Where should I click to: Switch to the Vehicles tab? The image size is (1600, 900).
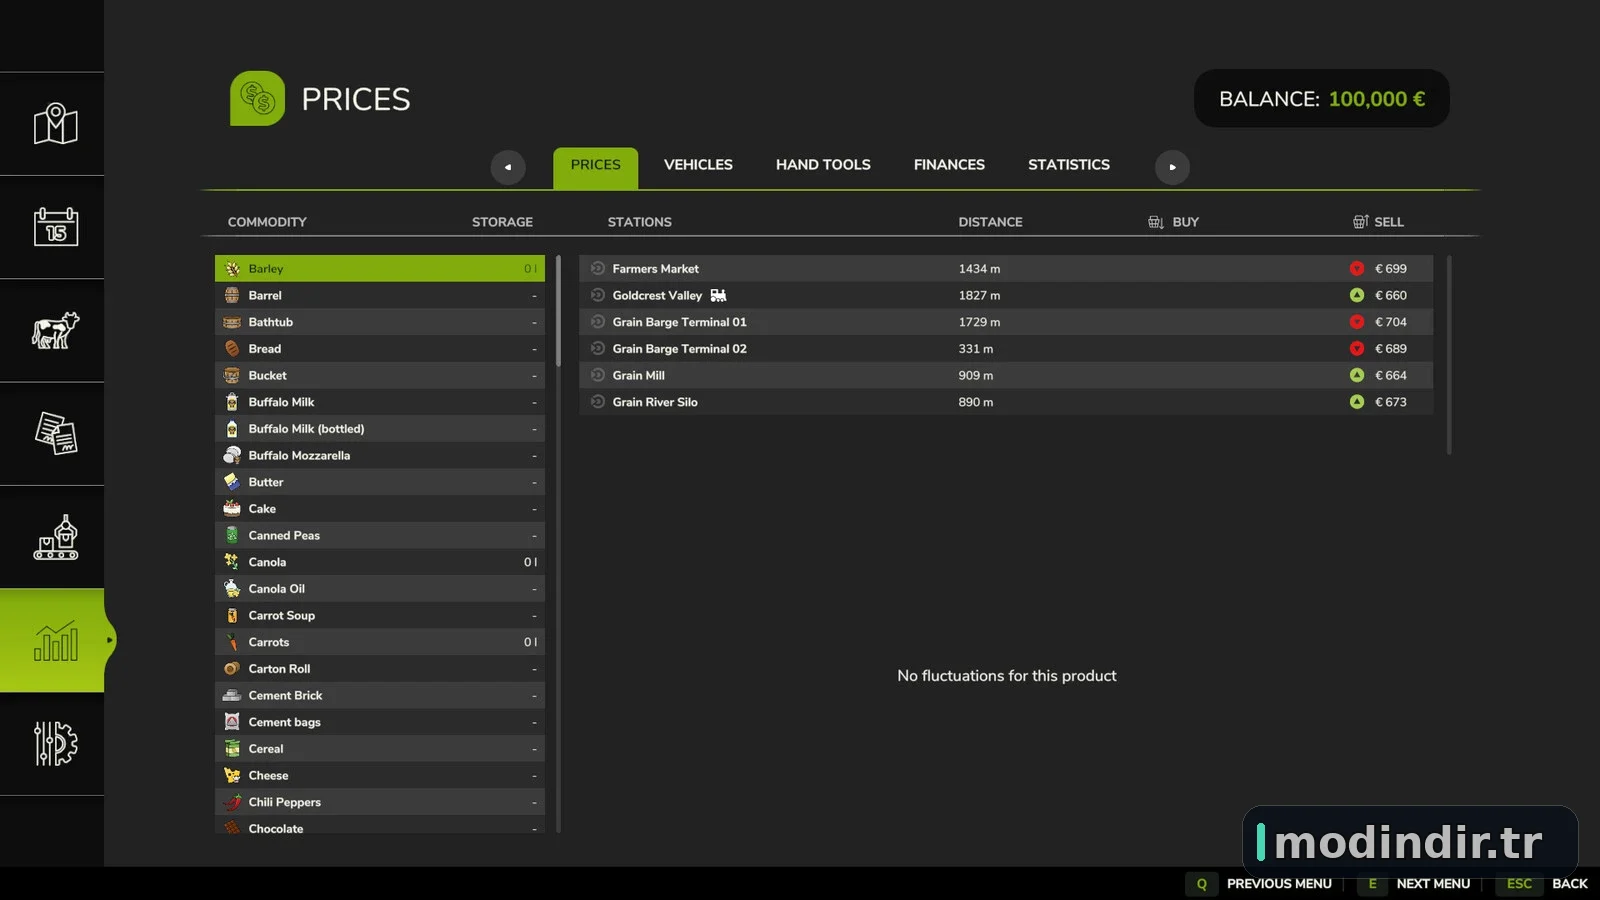698,165
